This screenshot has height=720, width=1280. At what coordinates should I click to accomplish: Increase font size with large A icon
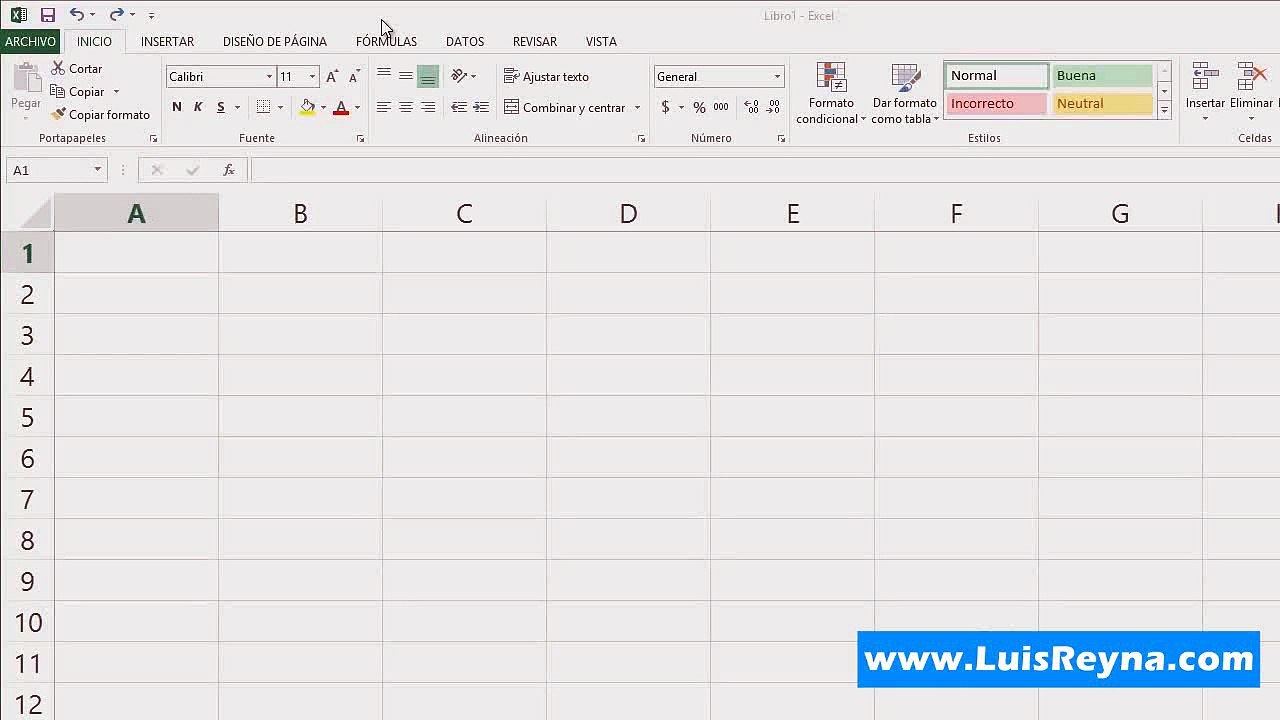coord(332,77)
